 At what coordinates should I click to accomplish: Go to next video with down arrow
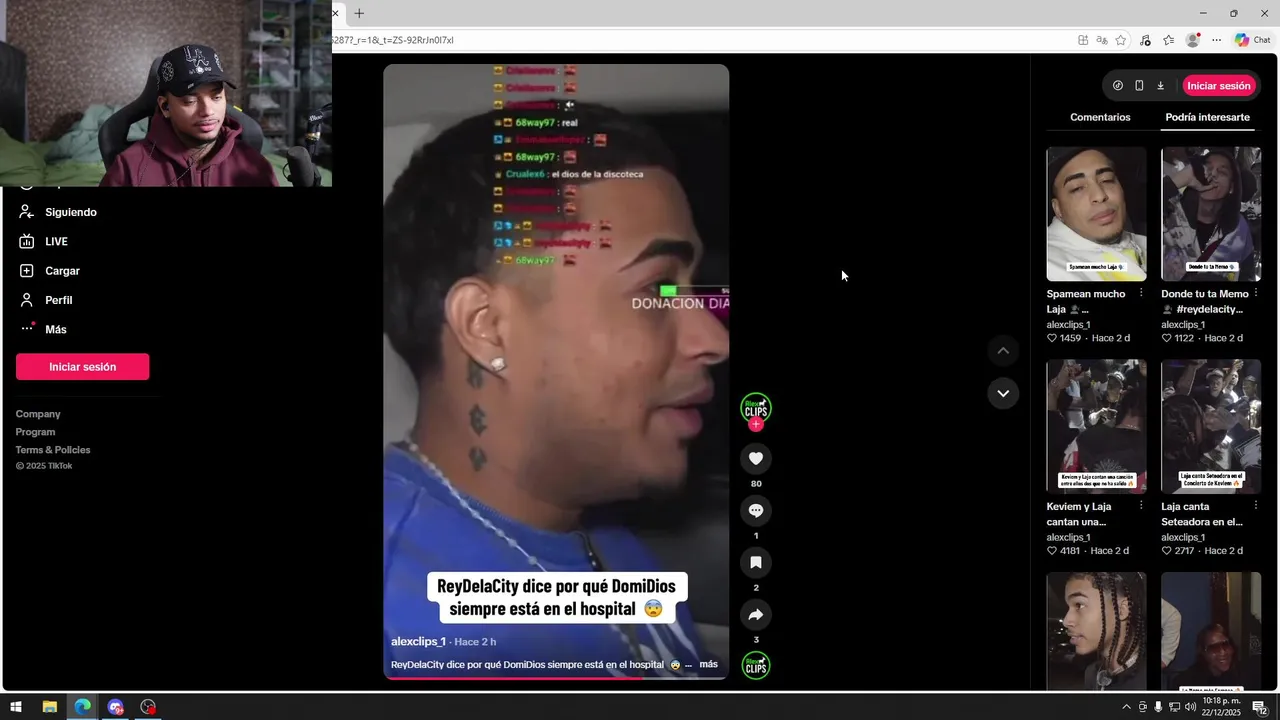coord(1003,393)
